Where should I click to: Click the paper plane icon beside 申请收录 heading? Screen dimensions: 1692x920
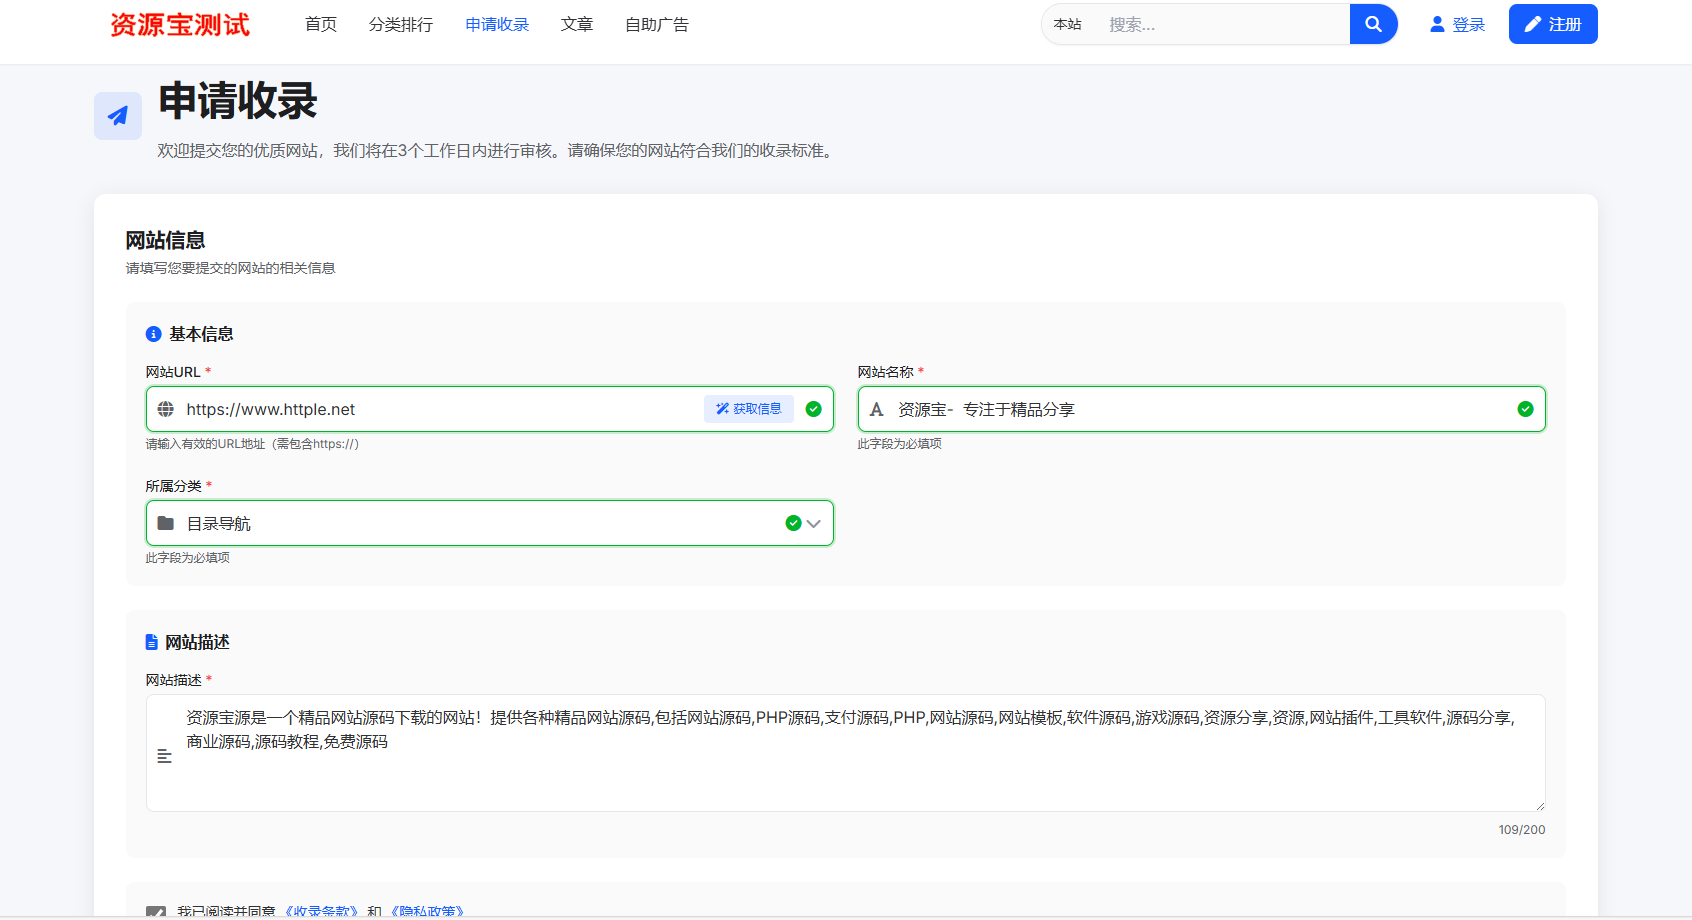tap(118, 116)
